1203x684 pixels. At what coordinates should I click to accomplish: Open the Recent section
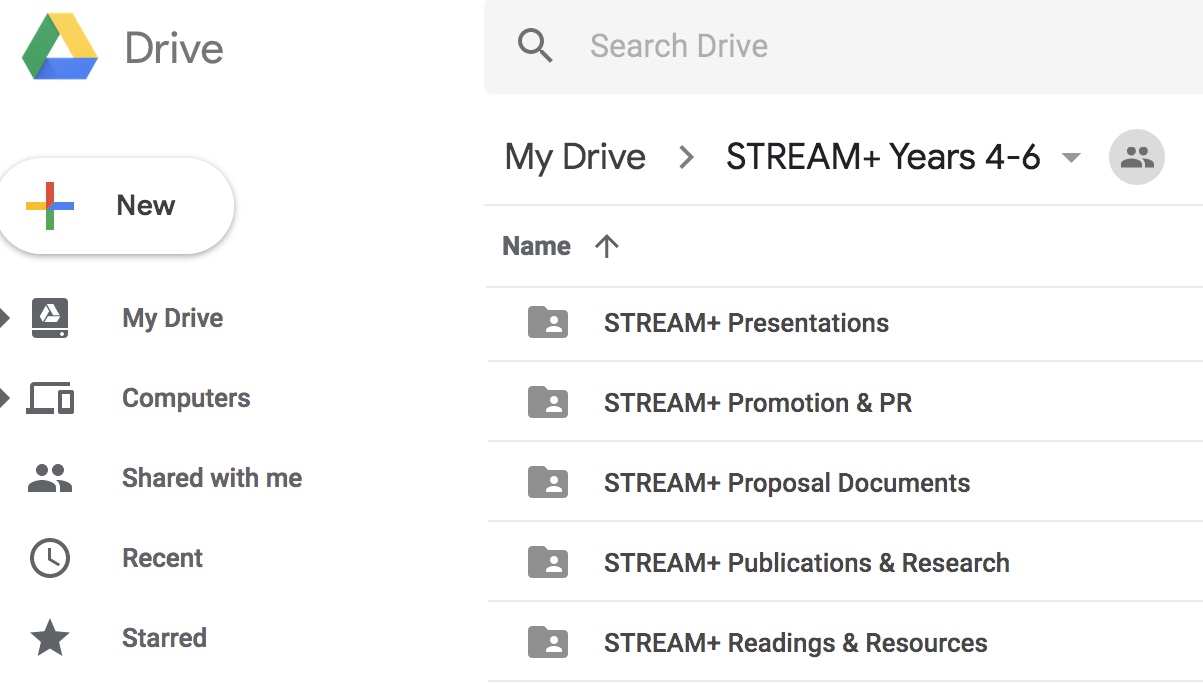point(162,558)
